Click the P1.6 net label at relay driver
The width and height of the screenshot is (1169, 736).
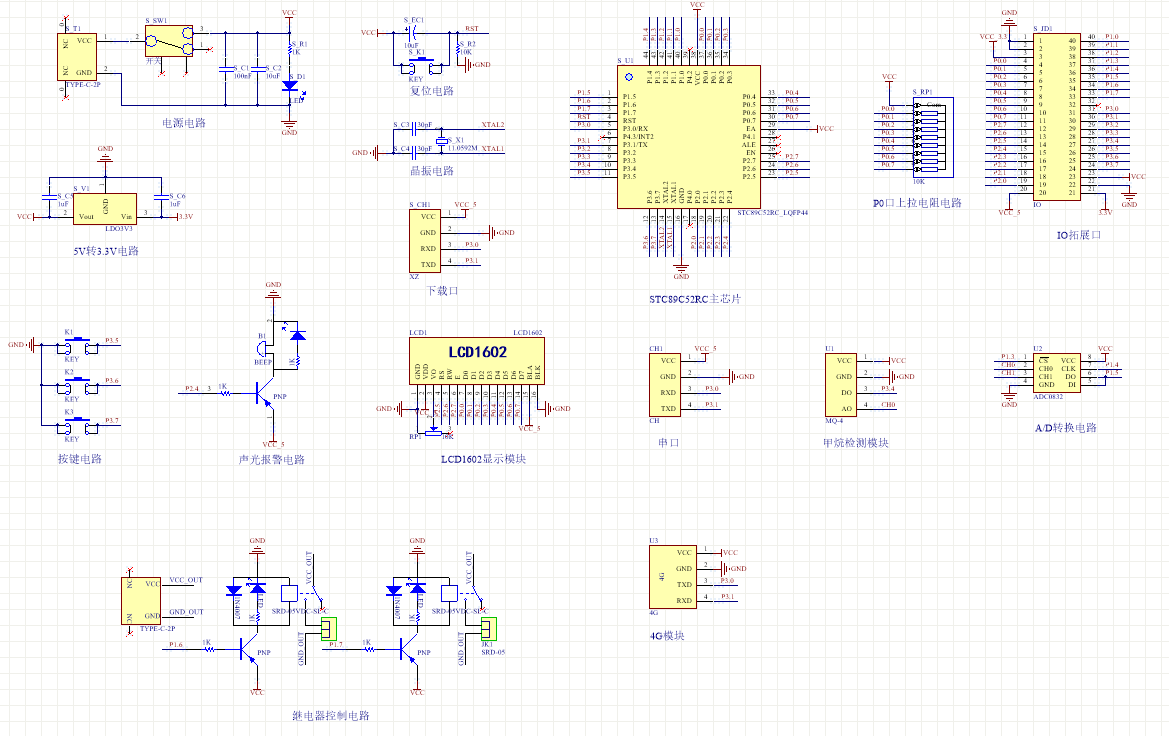pyautogui.click(x=176, y=645)
